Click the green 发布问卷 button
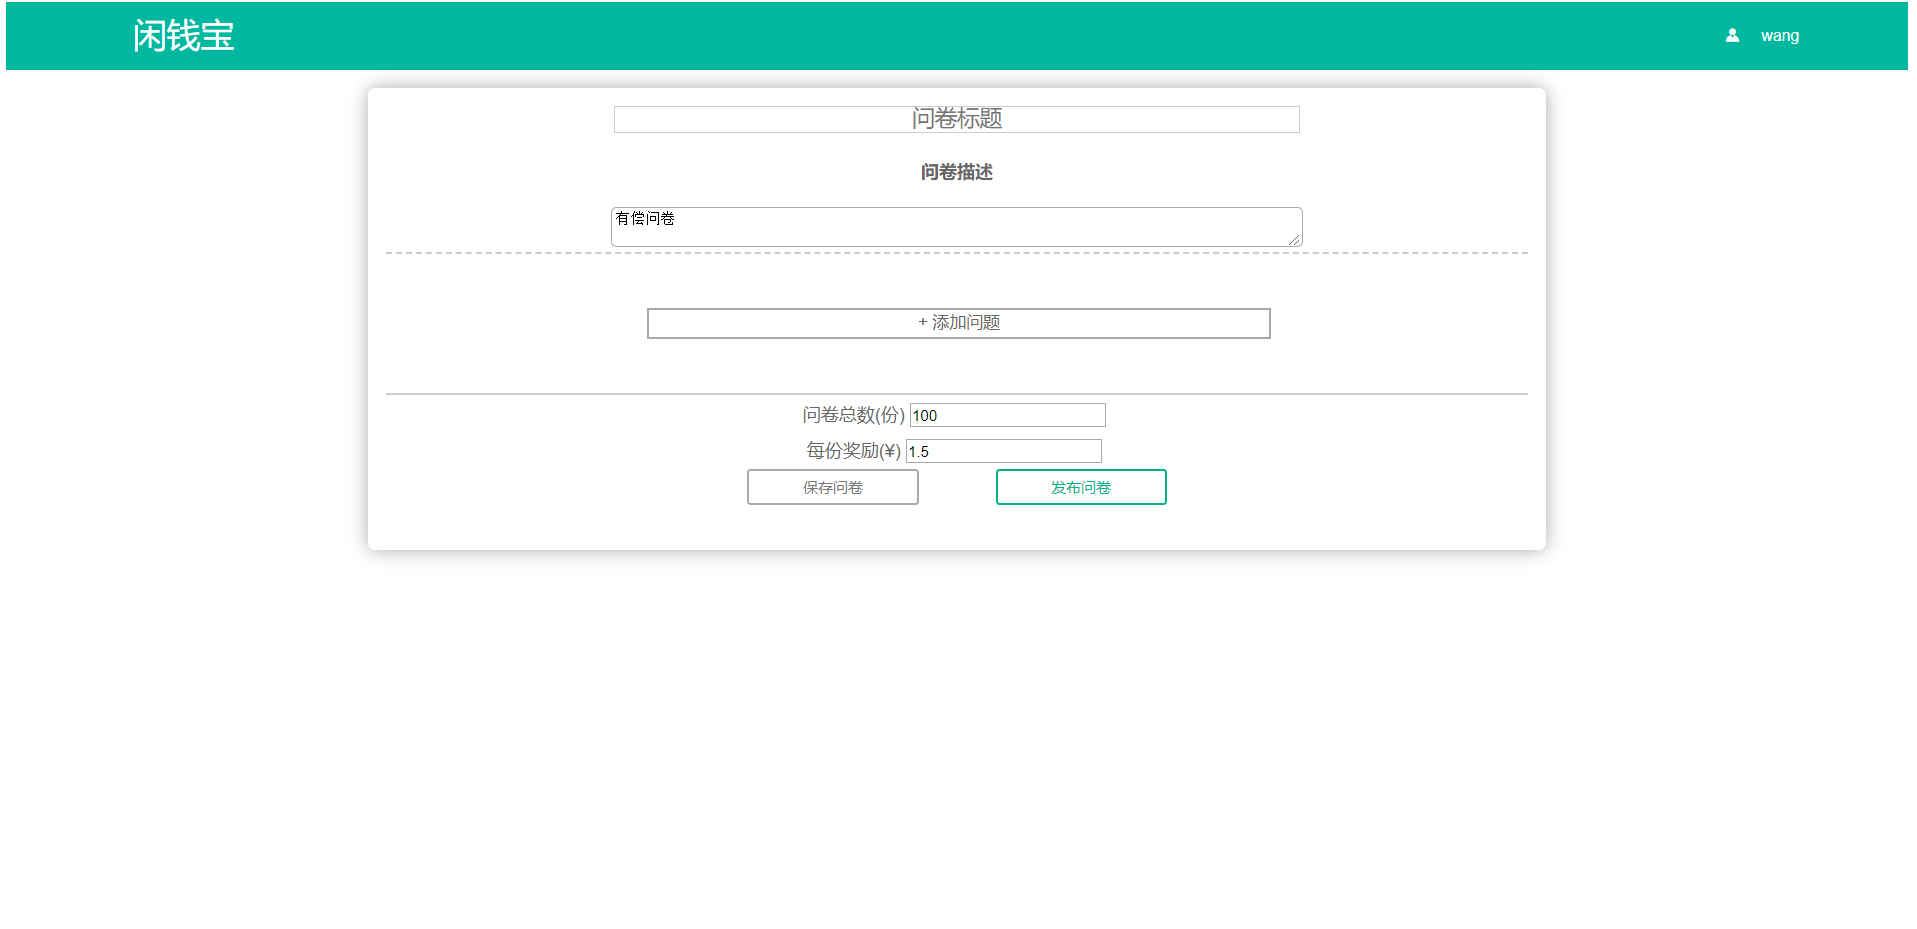 1080,487
